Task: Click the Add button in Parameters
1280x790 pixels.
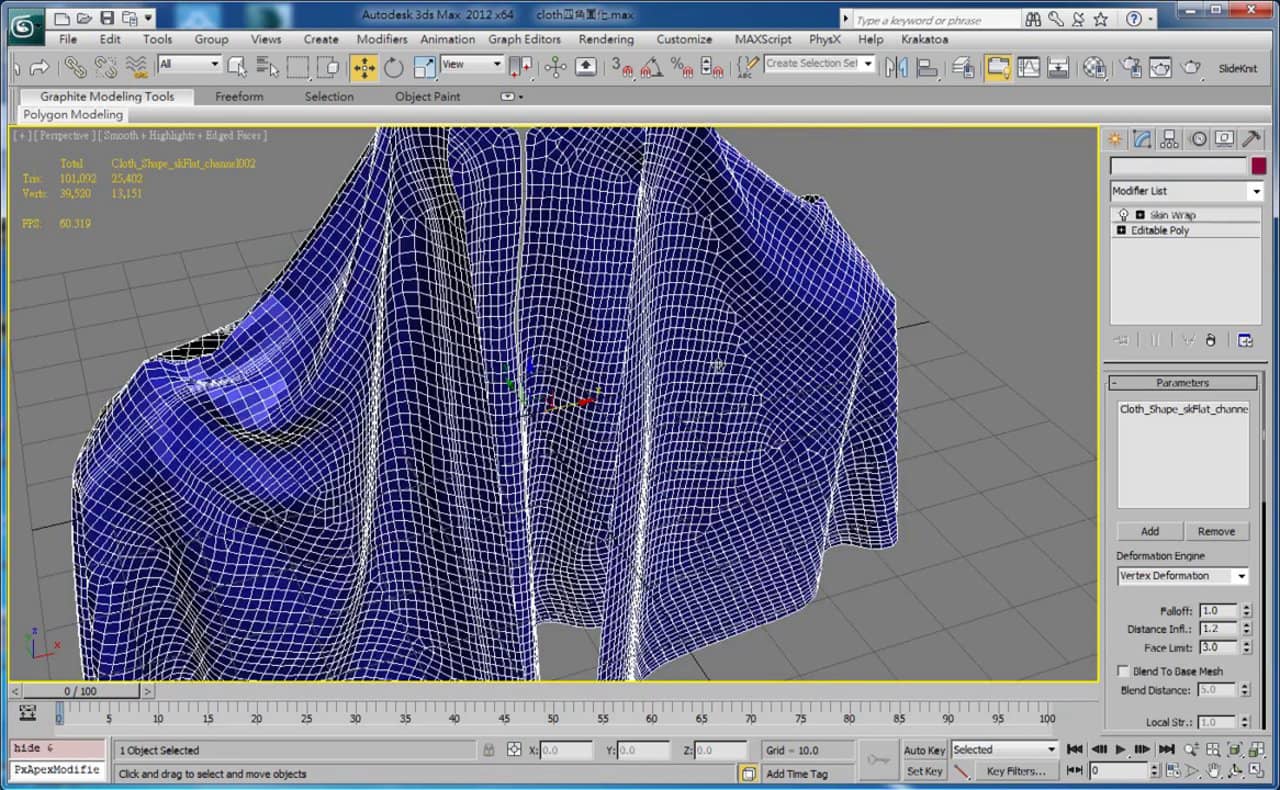Action: coord(1150,531)
